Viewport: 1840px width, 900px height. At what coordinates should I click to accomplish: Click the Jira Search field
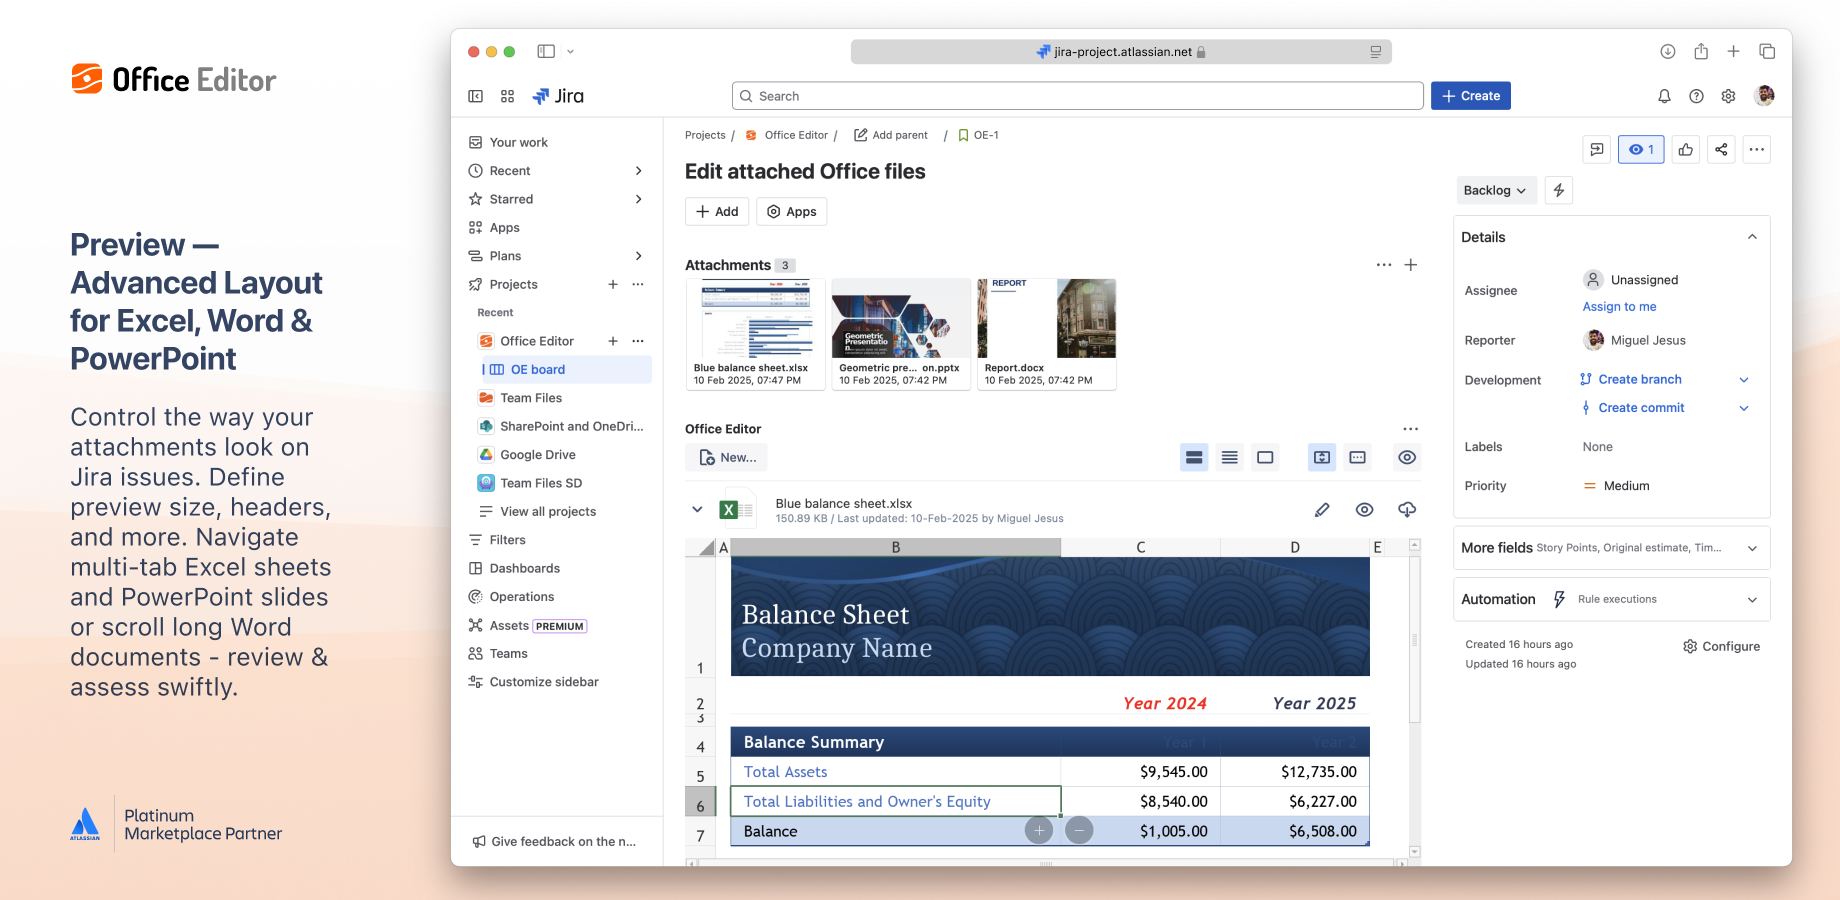point(1077,96)
